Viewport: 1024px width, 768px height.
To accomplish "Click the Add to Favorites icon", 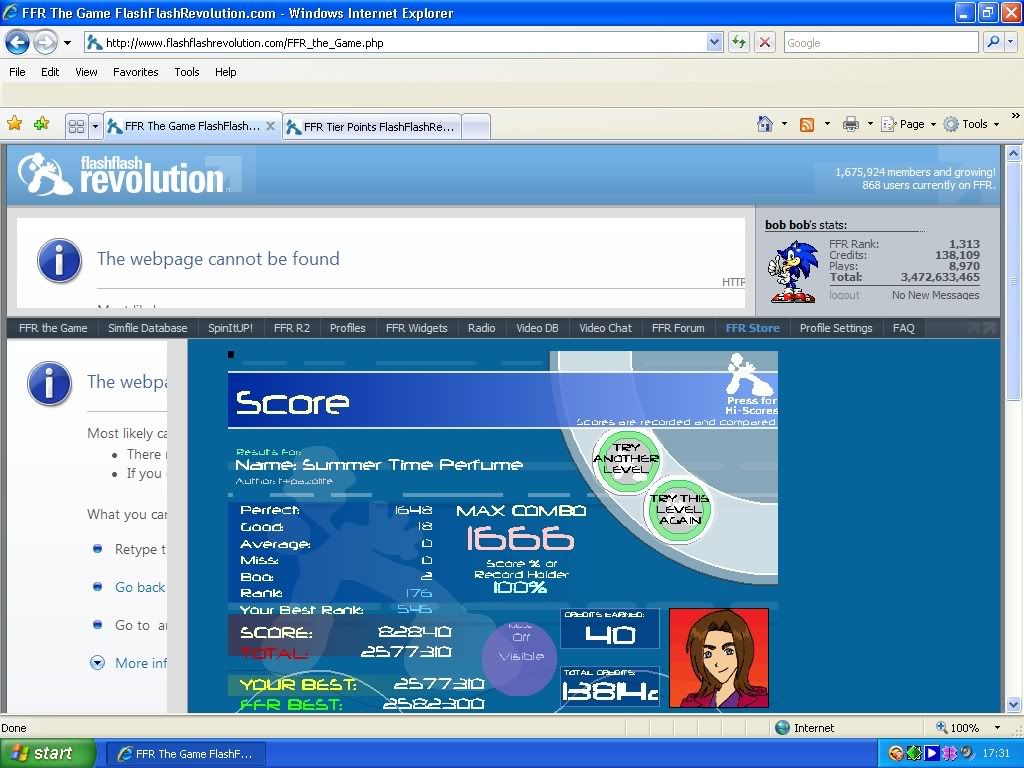I will (x=41, y=124).
